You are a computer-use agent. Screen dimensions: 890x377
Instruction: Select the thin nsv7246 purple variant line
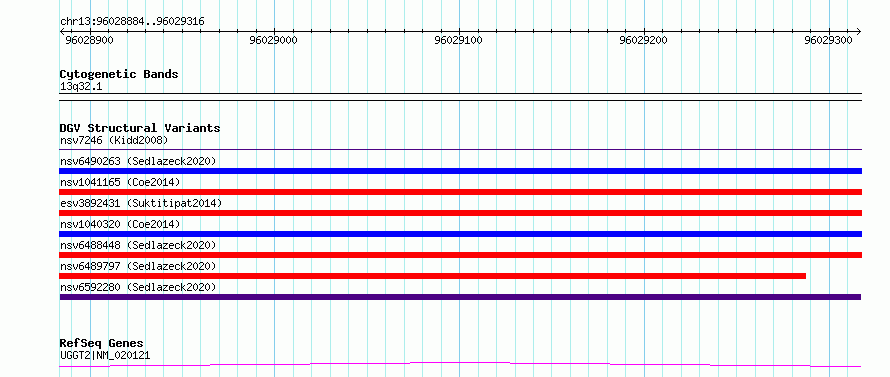point(461,150)
